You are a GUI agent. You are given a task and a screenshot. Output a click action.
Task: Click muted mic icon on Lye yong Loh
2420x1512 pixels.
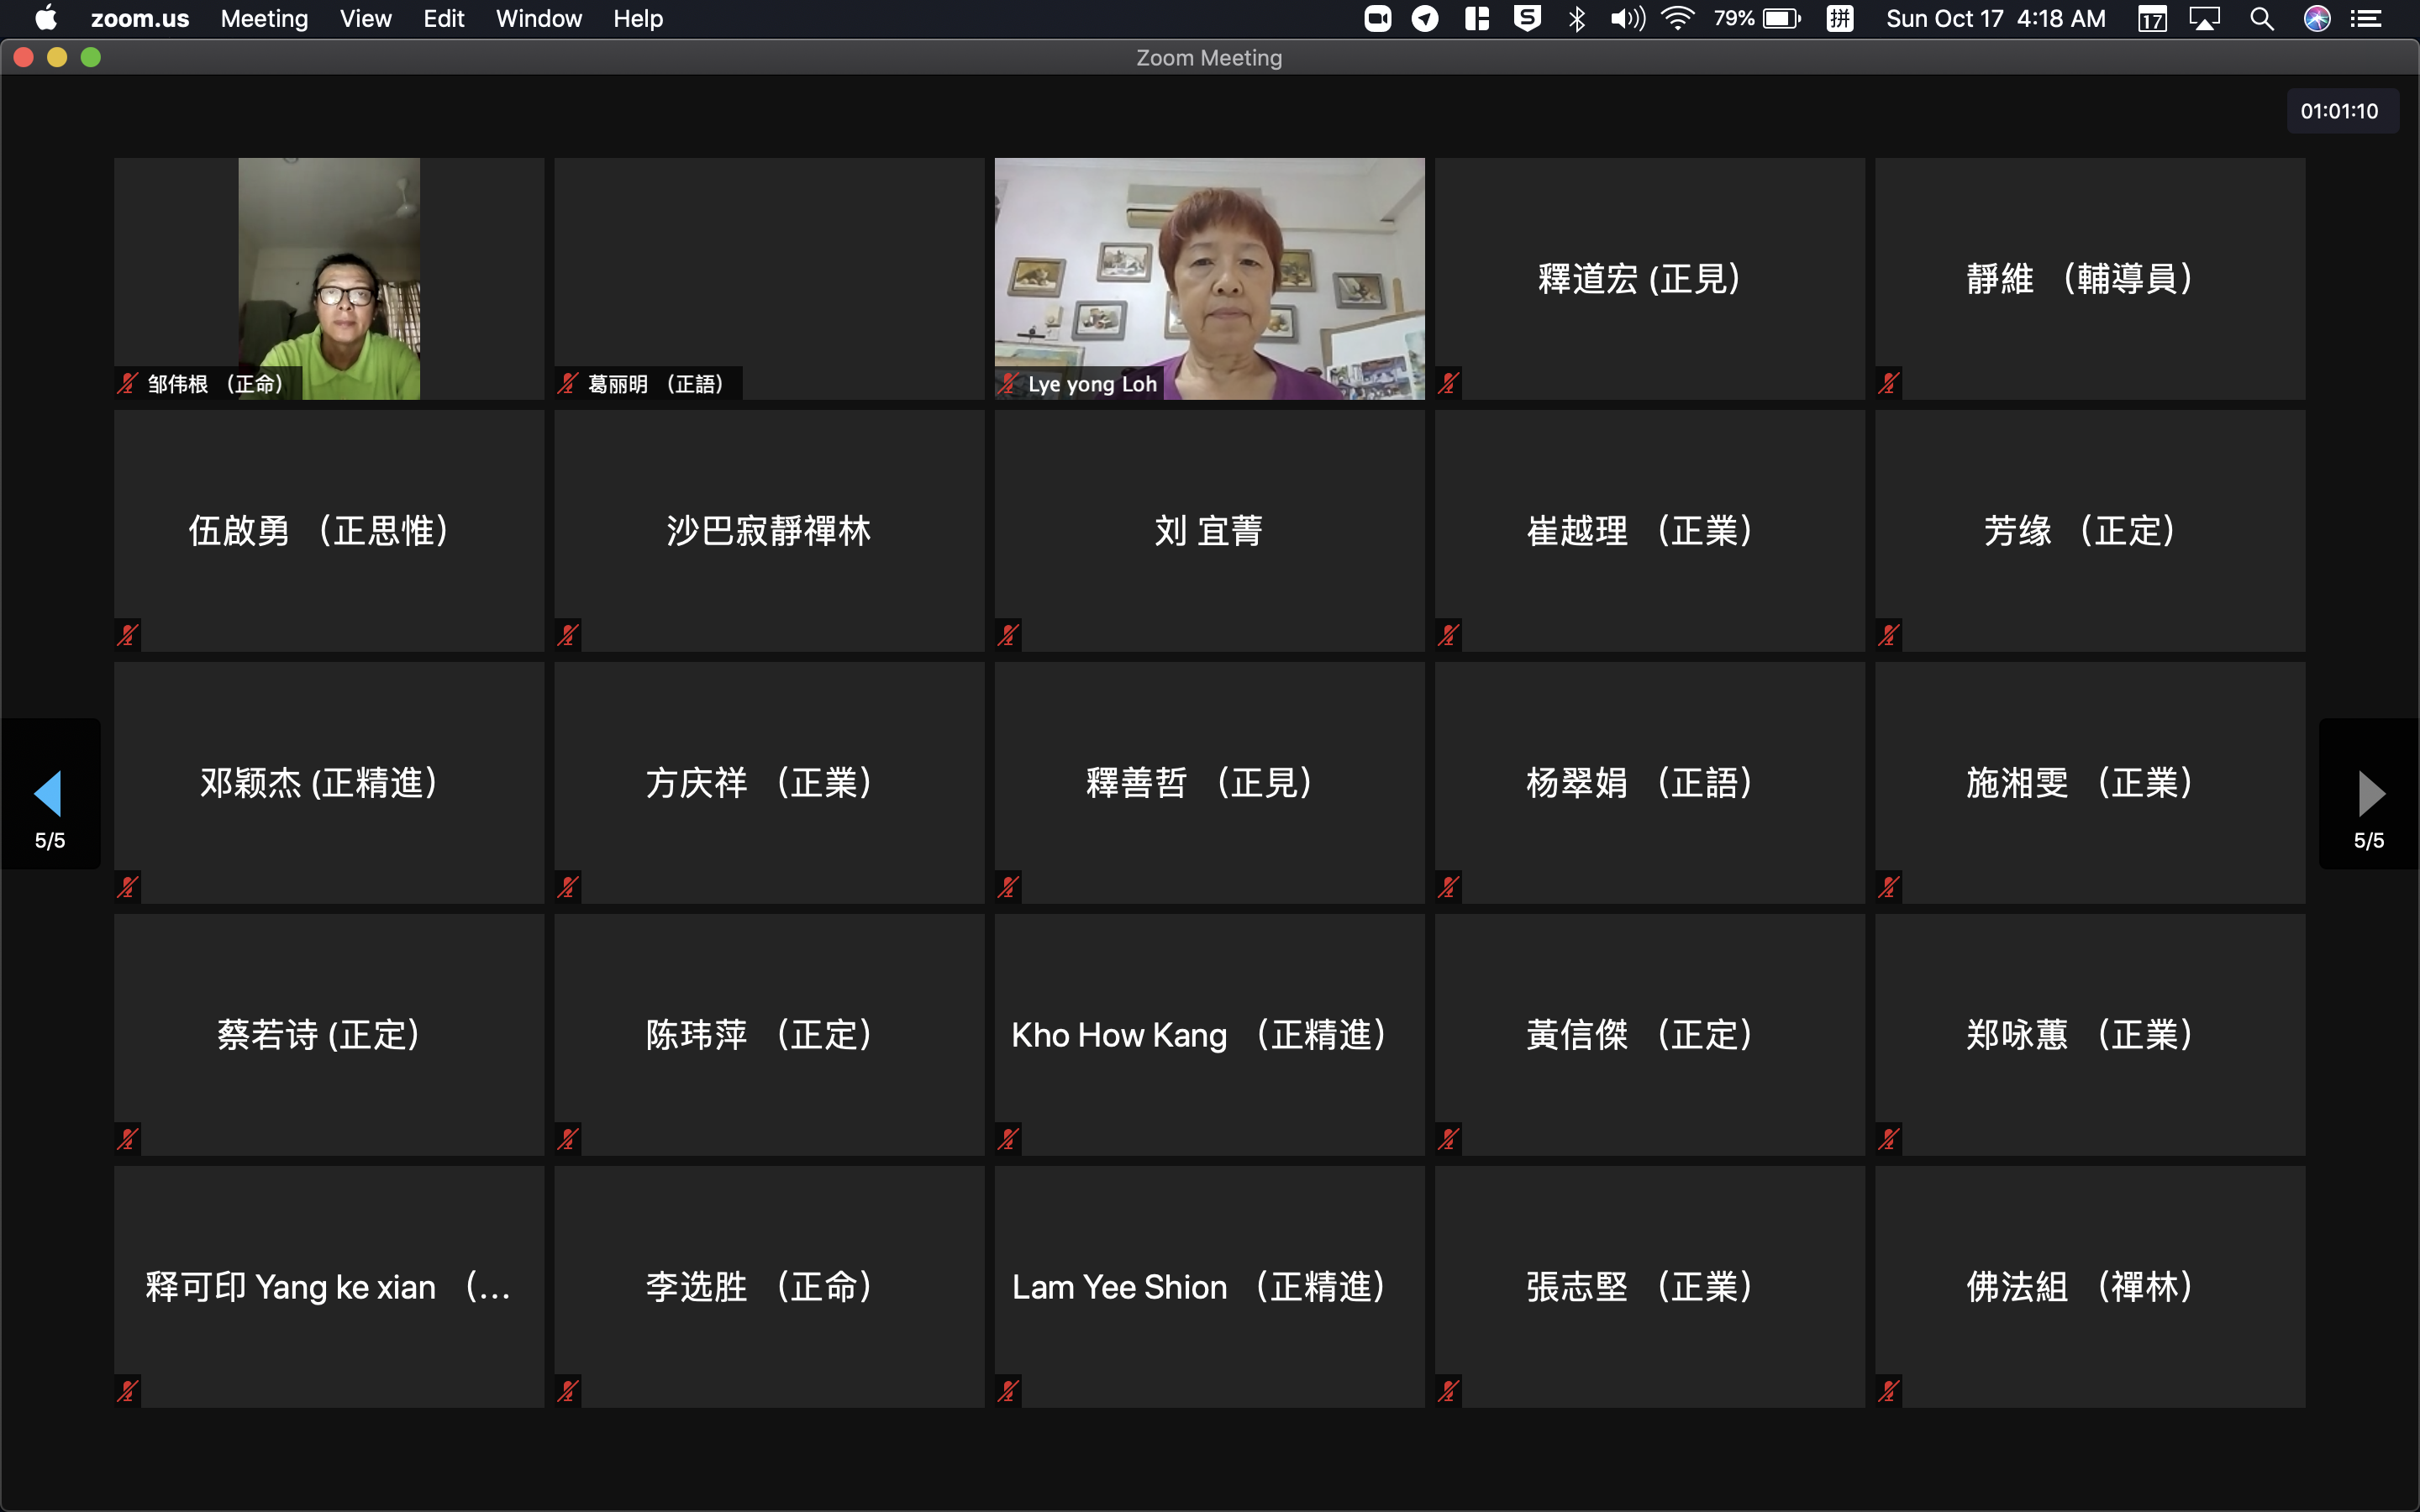(1009, 383)
